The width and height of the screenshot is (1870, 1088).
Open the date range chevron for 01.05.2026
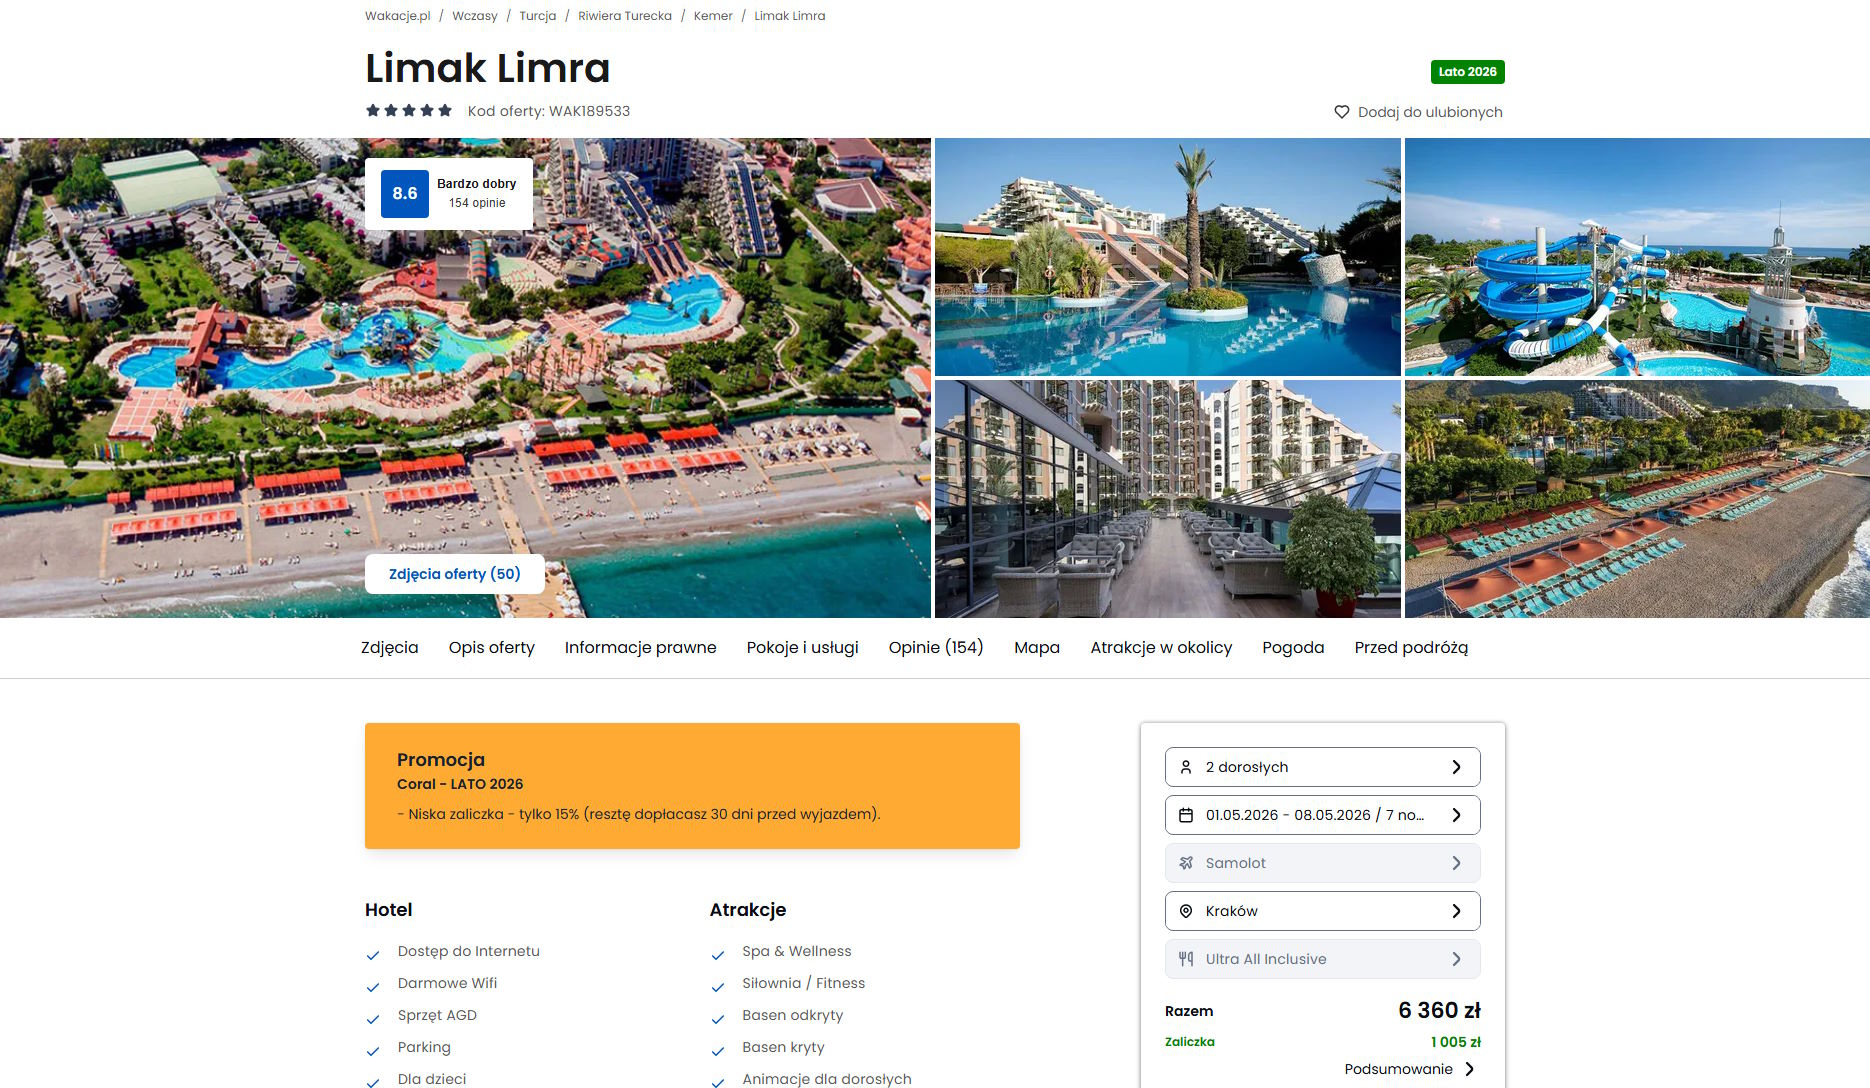pos(1456,815)
